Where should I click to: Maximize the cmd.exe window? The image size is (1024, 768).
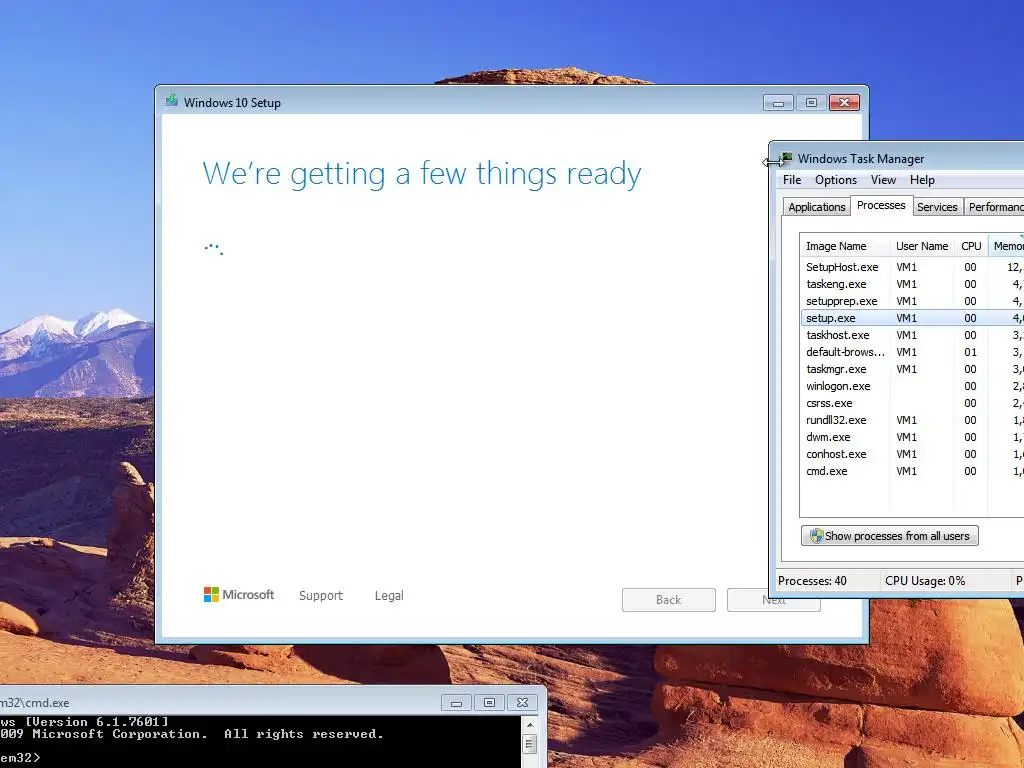coord(489,703)
